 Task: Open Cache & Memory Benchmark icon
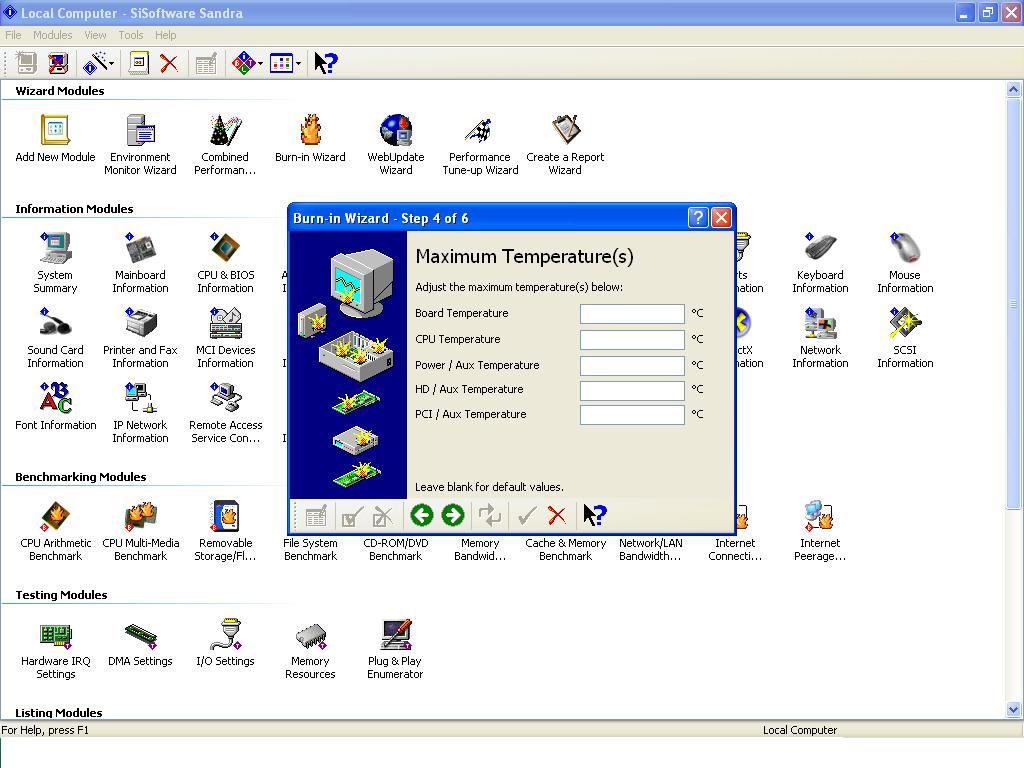tap(566, 549)
